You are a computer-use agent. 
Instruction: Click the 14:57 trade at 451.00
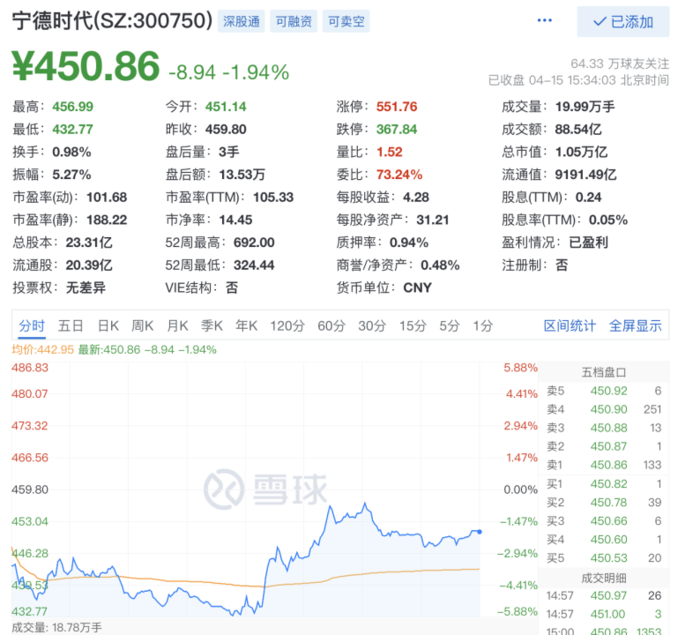click(604, 614)
